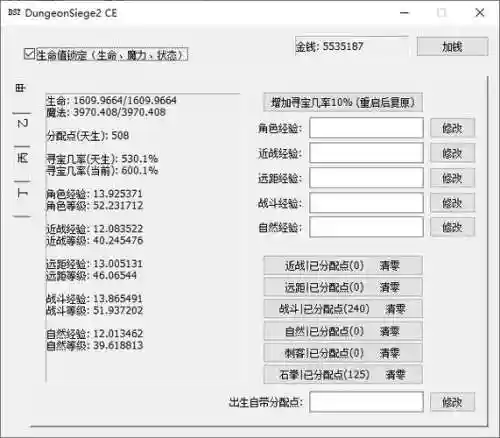Viewport: 500px width, 438px height.
Task: Reset 石拳 allocated points (125)
Action: point(343,375)
